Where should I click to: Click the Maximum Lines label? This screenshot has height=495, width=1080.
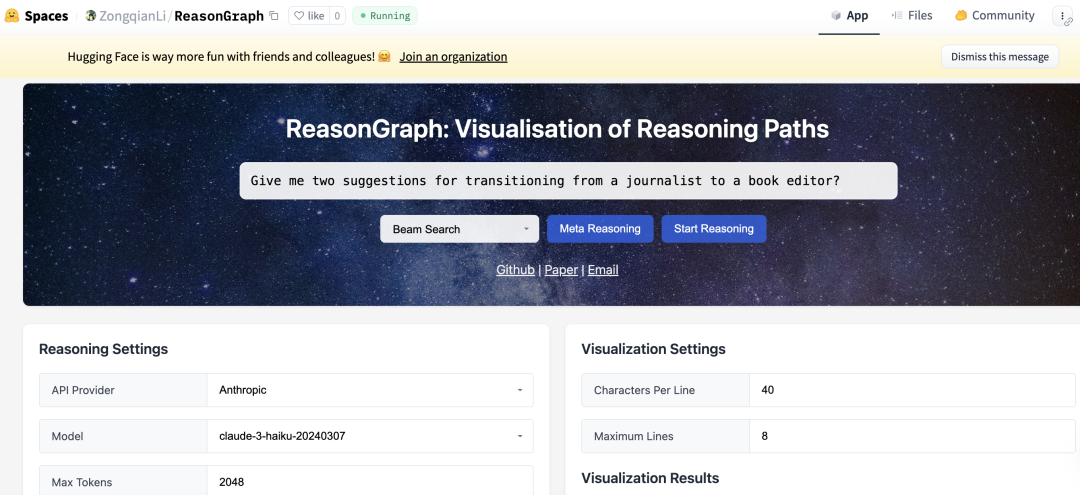634,436
